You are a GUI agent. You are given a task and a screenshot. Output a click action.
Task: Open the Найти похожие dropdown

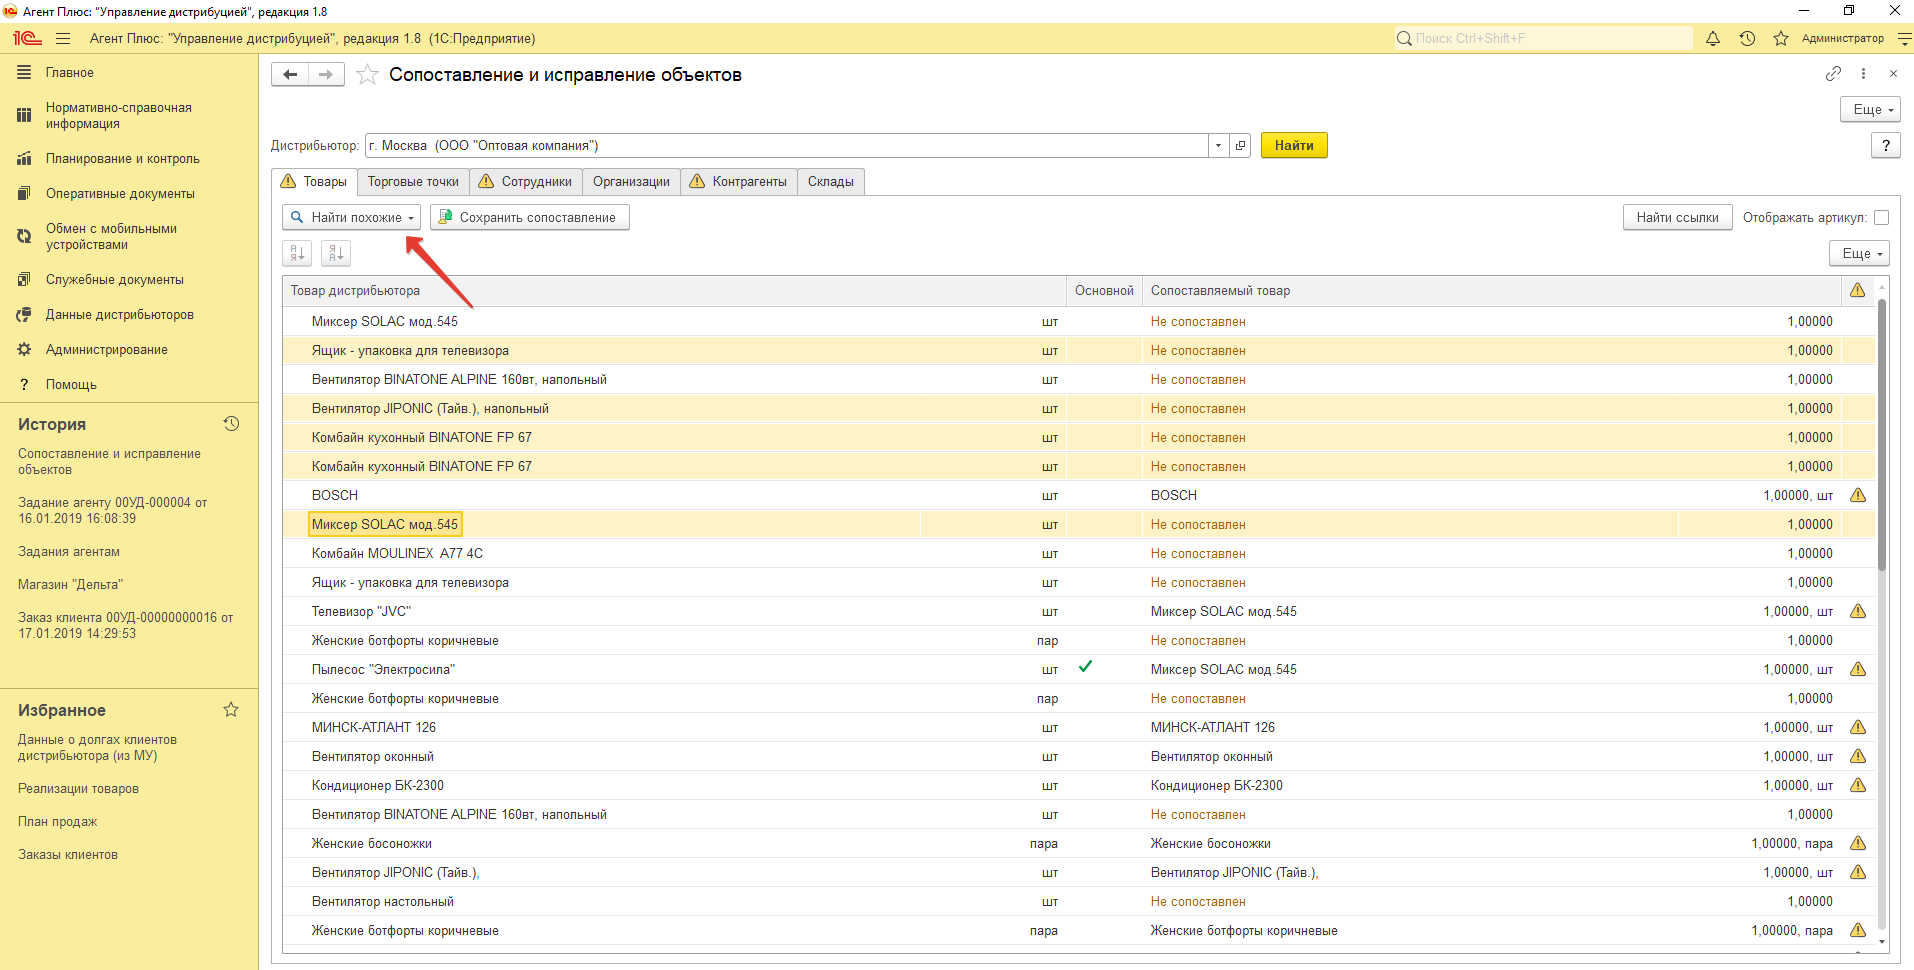pyautogui.click(x=352, y=217)
